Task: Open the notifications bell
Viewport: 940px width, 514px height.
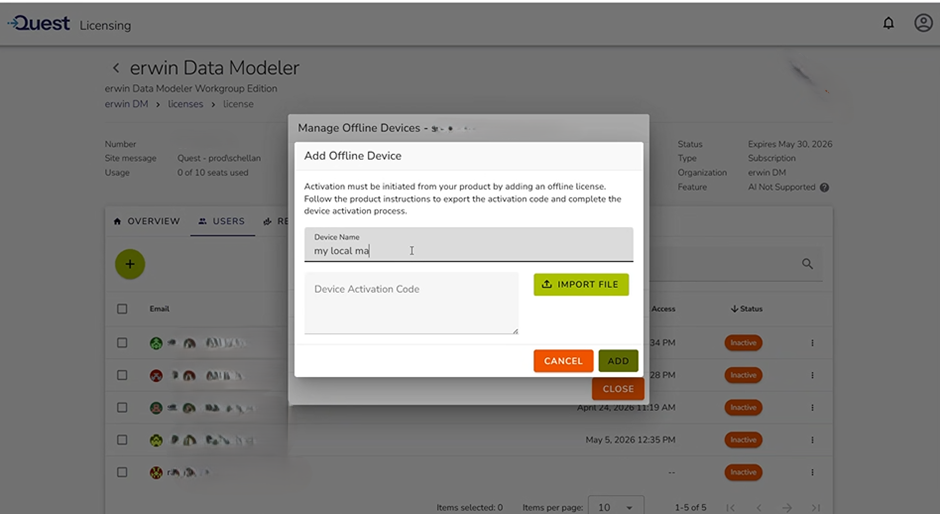Action: [x=888, y=23]
